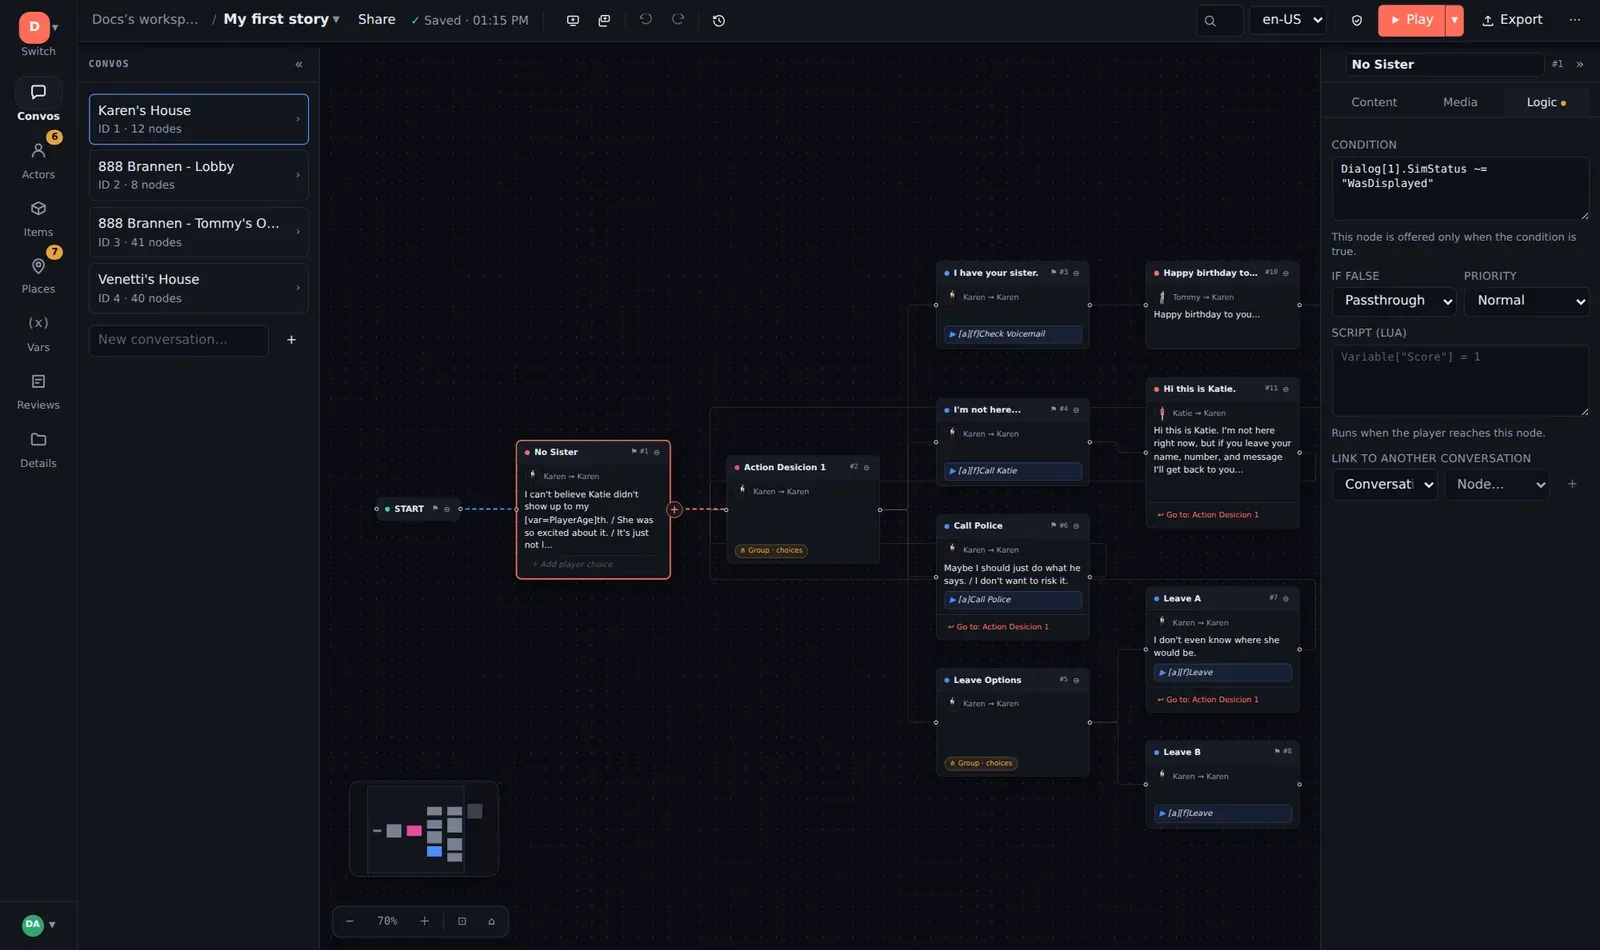Open the My first story title menu
Screen dimensions: 1600x950
[x=281, y=20]
